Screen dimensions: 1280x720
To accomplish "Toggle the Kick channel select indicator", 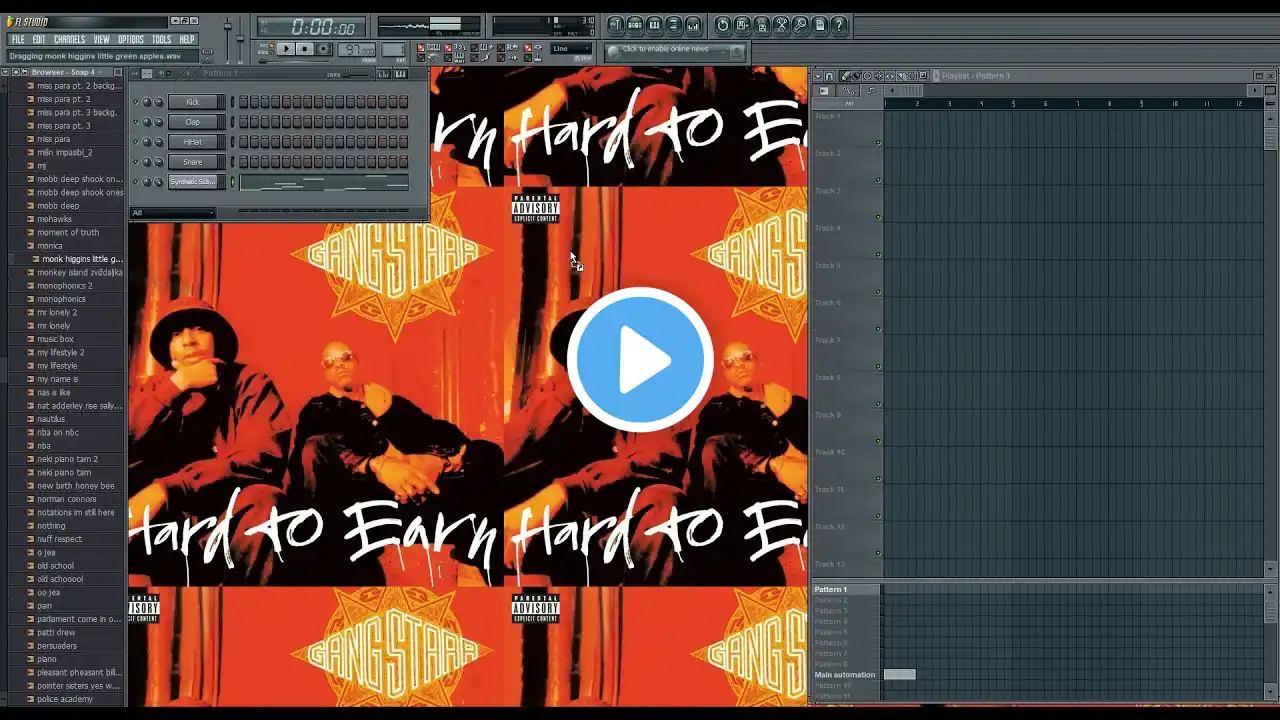I will tap(233, 102).
